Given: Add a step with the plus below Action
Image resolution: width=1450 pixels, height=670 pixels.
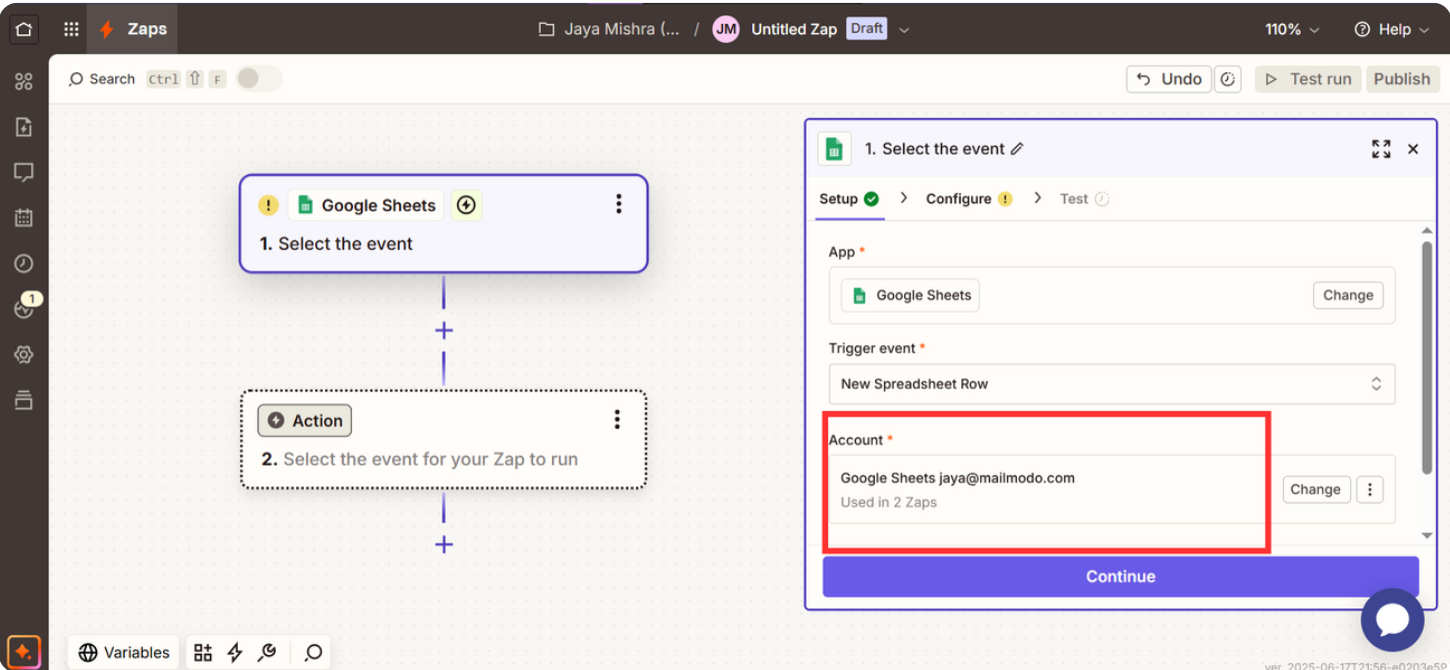Looking at the screenshot, I should pyautogui.click(x=444, y=545).
